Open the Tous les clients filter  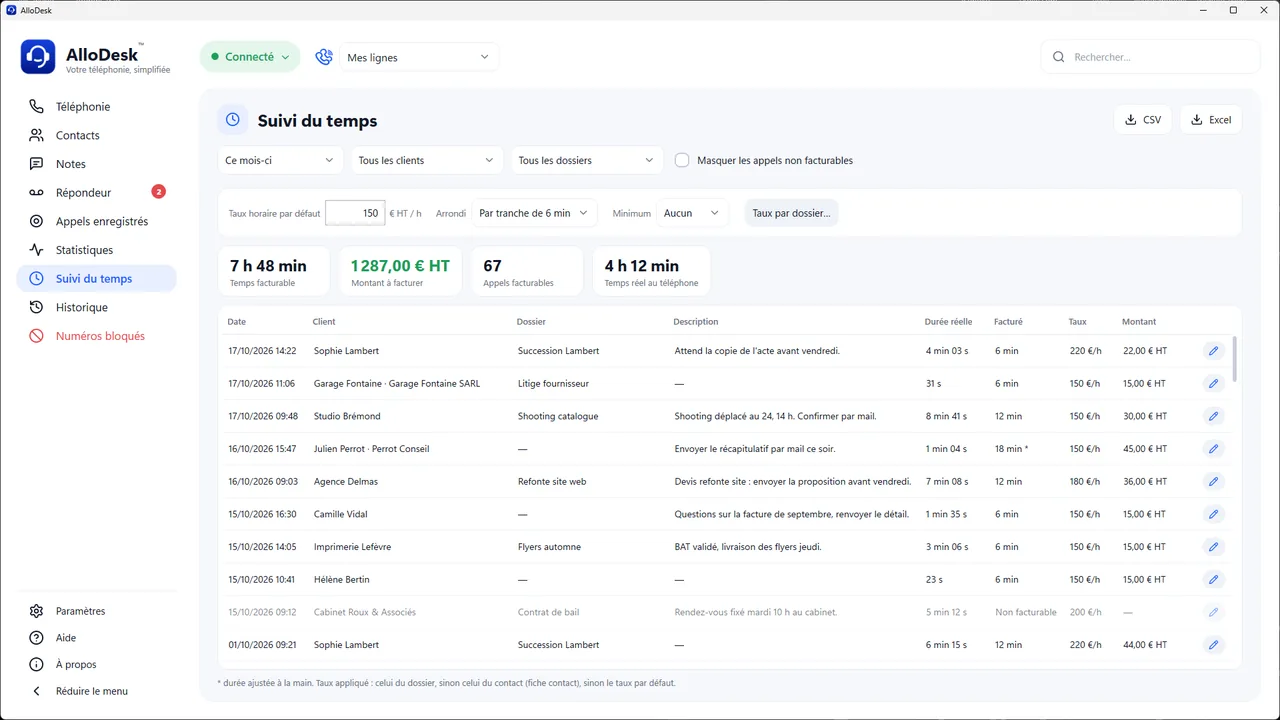[427, 160]
